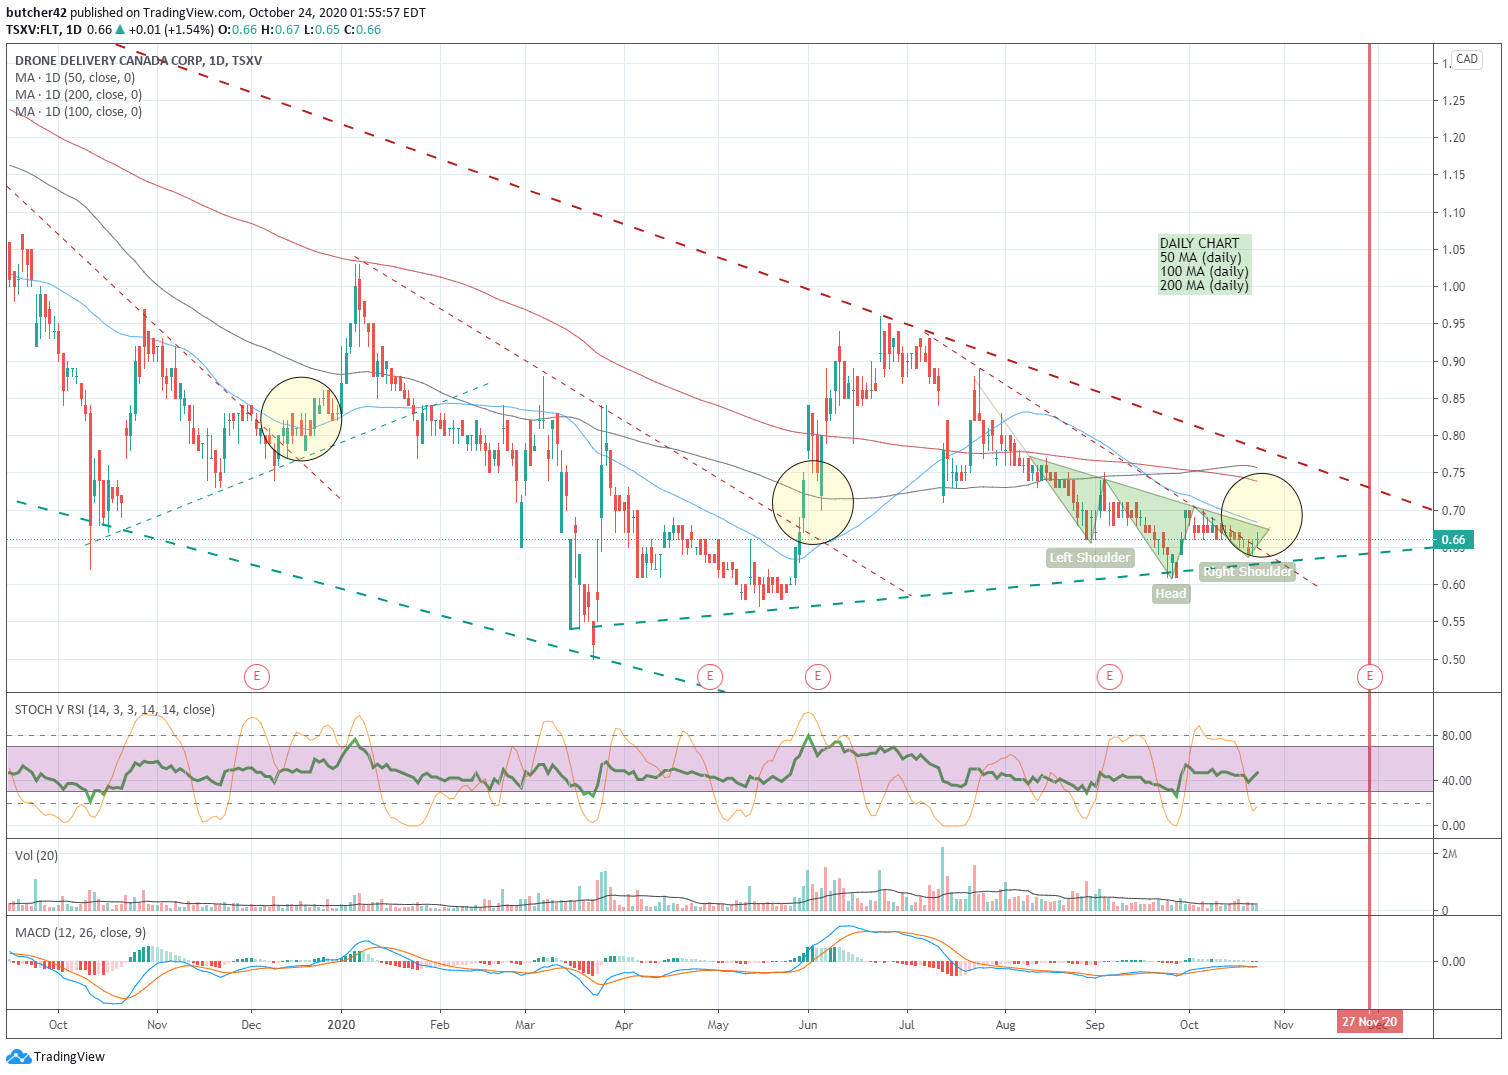1508x1075 pixels.
Task: Click the 'TSXV:FLT, 1D' quote header line
Action: pos(194,30)
